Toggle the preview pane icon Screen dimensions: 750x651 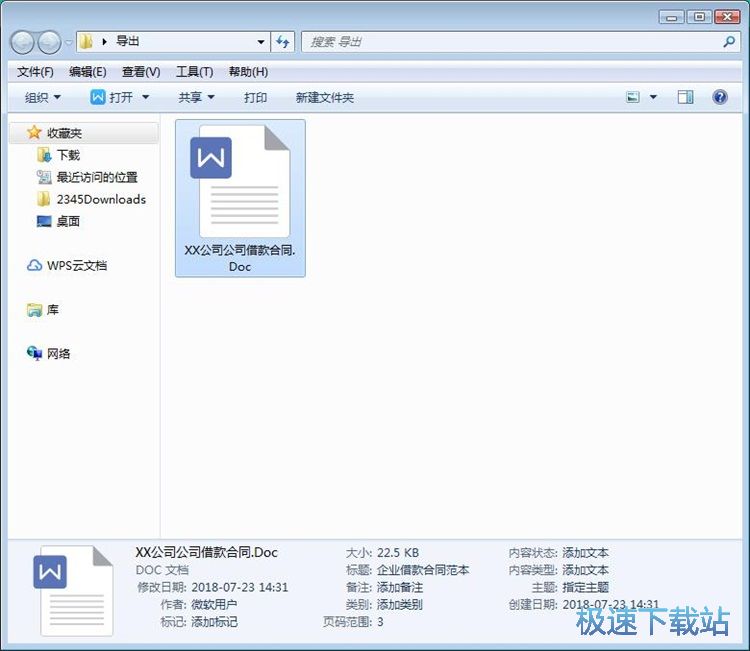(x=685, y=97)
